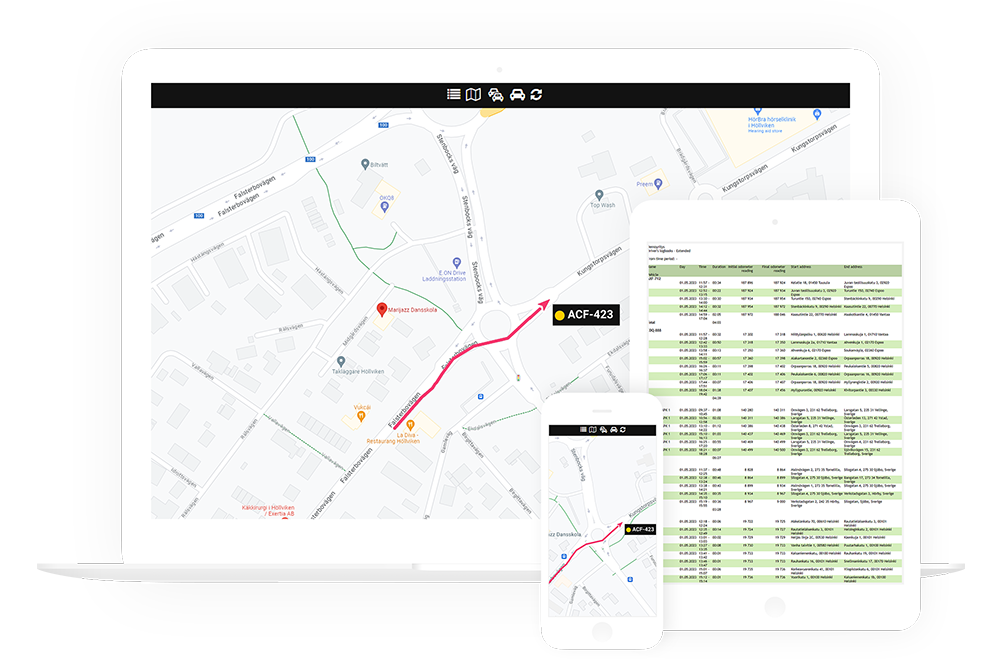
Task: Click the red Marijazz Dansskola map pin
Action: coord(380,308)
